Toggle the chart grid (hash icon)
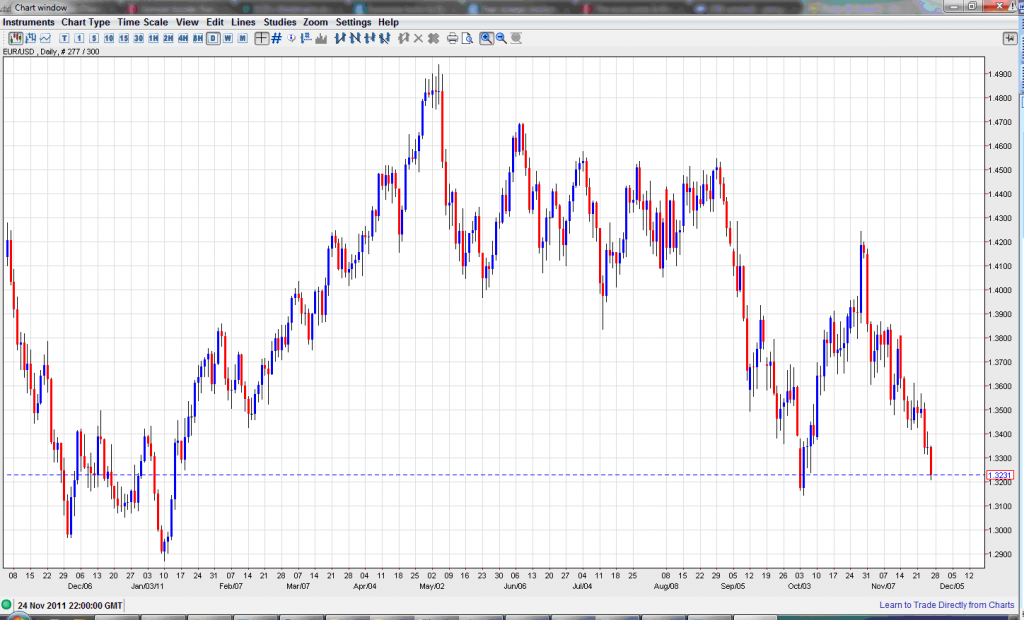Viewport: 1024px width, 620px height. pyautogui.click(x=276, y=39)
